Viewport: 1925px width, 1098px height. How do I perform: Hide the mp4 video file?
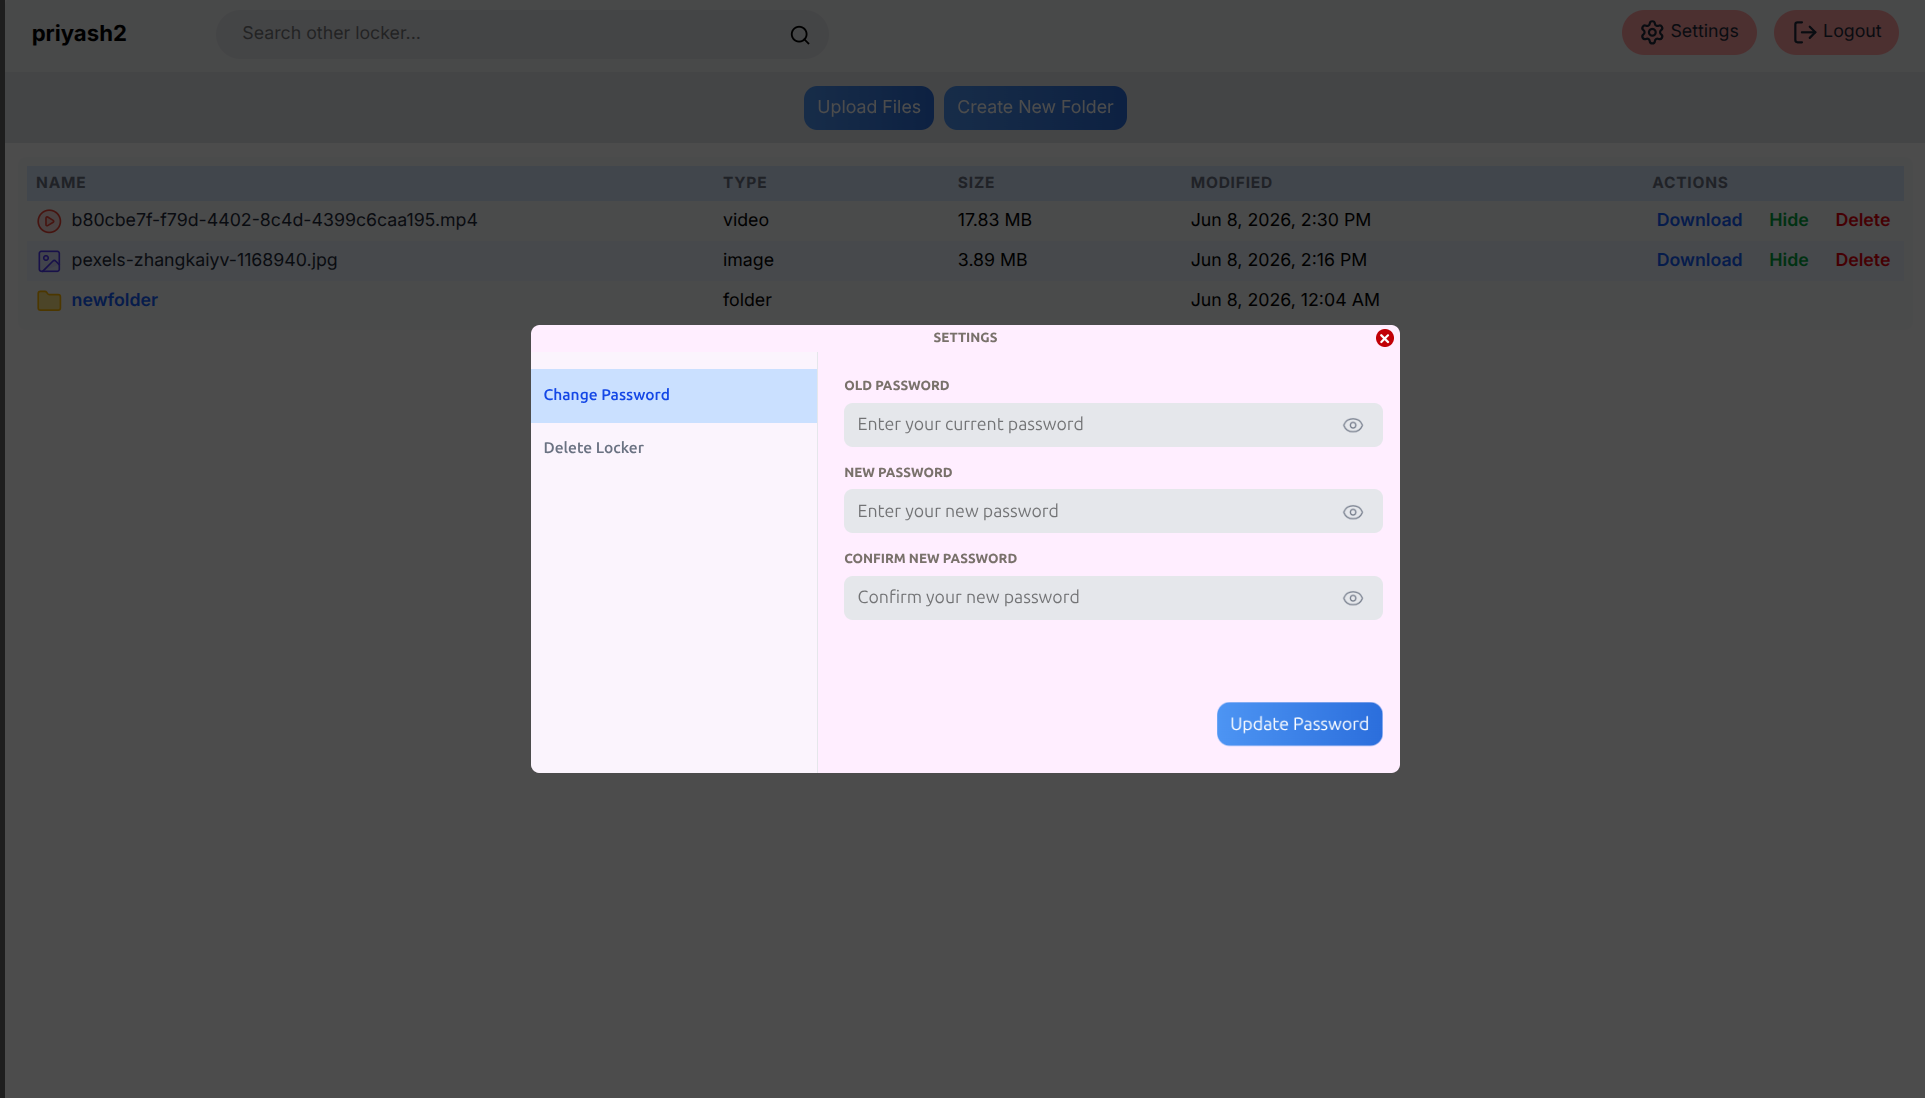coord(1788,220)
